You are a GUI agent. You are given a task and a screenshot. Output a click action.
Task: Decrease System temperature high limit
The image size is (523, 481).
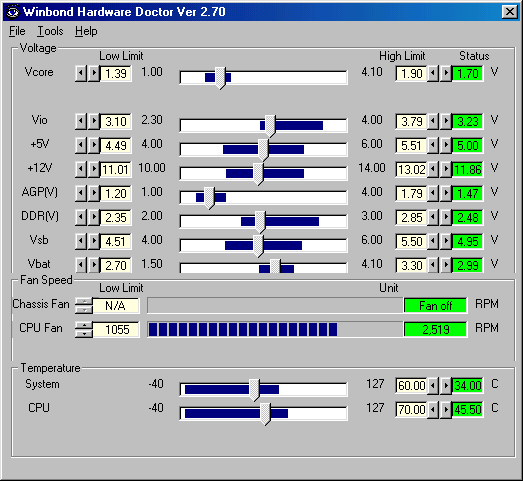433,386
